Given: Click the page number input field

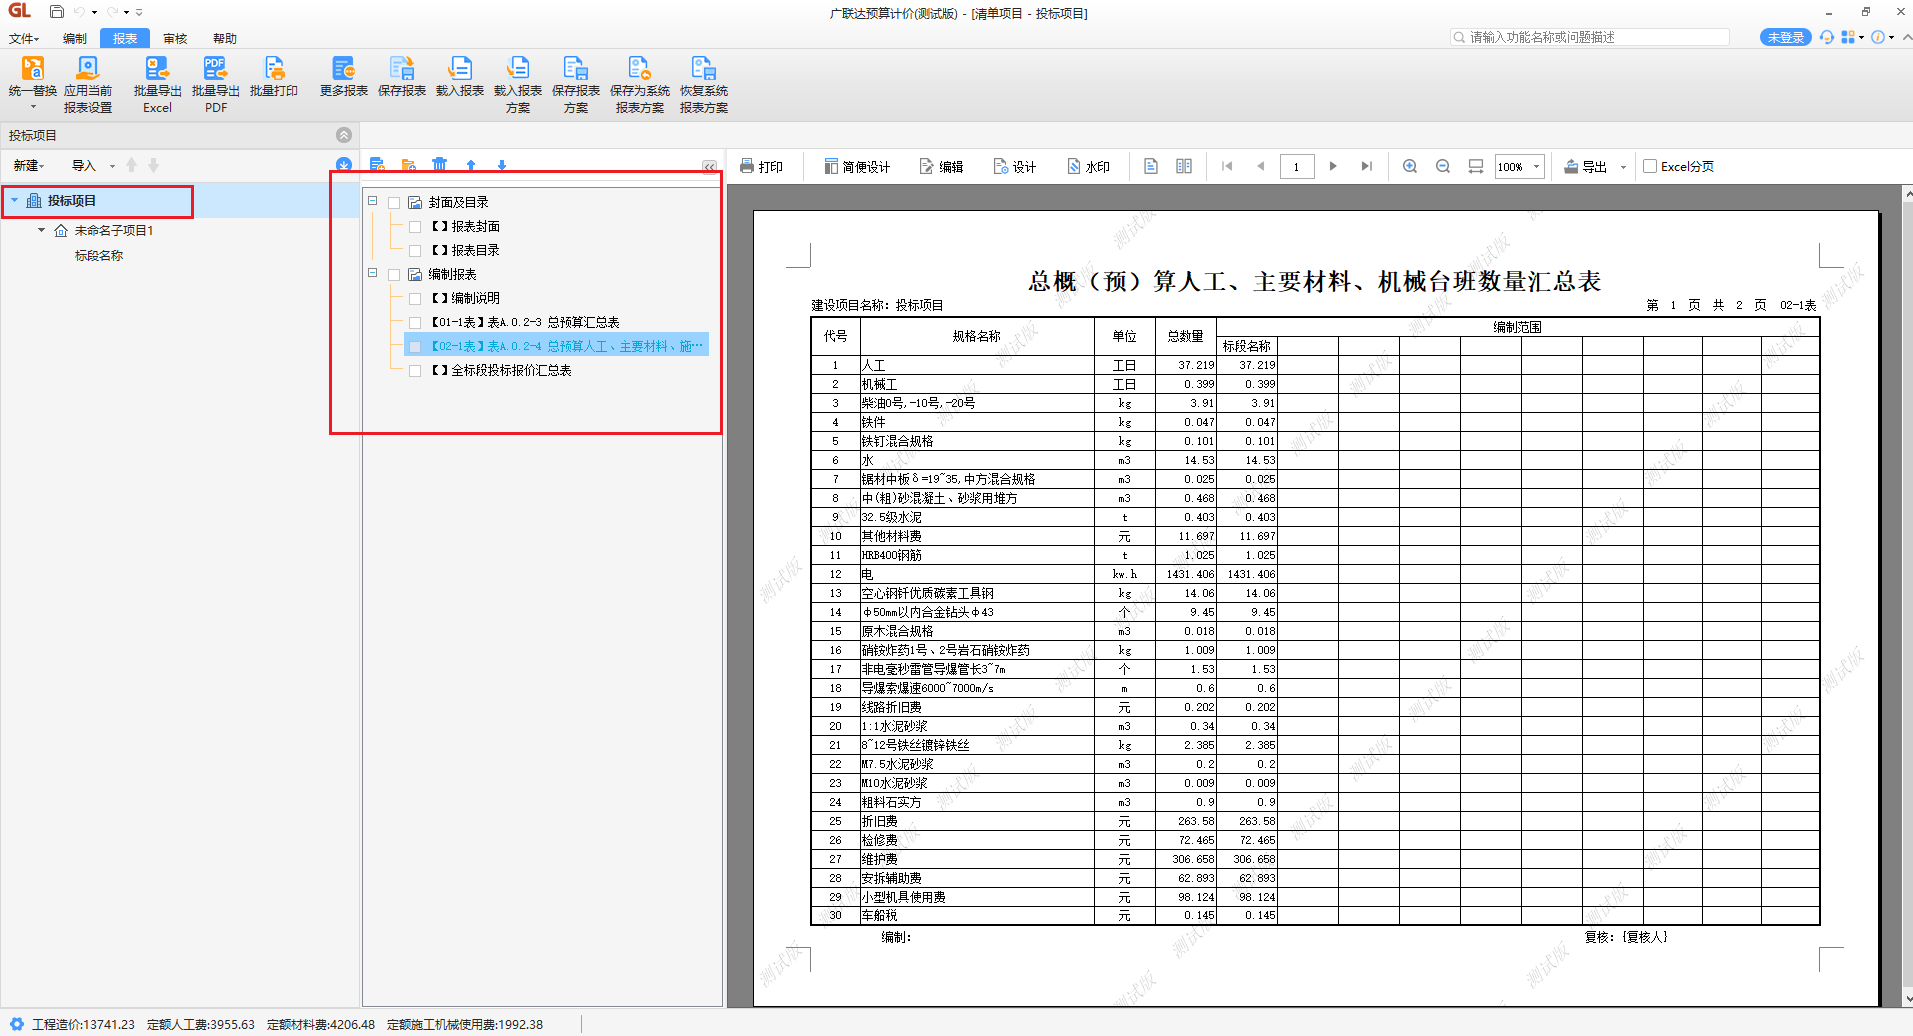Looking at the screenshot, I should coord(1297,166).
